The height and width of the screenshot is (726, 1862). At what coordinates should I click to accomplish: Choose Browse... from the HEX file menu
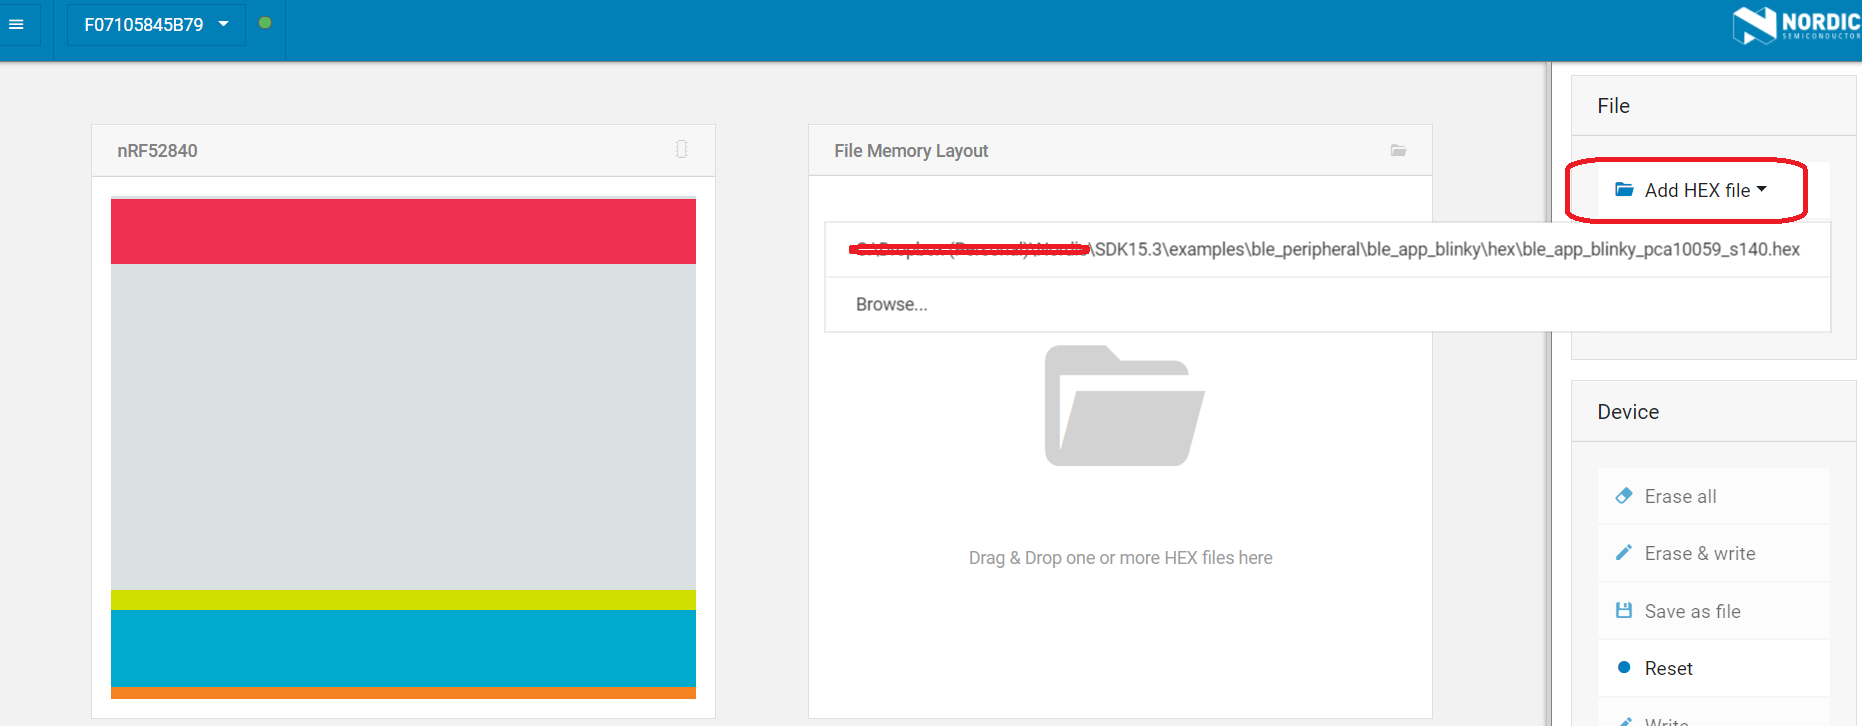tap(891, 305)
